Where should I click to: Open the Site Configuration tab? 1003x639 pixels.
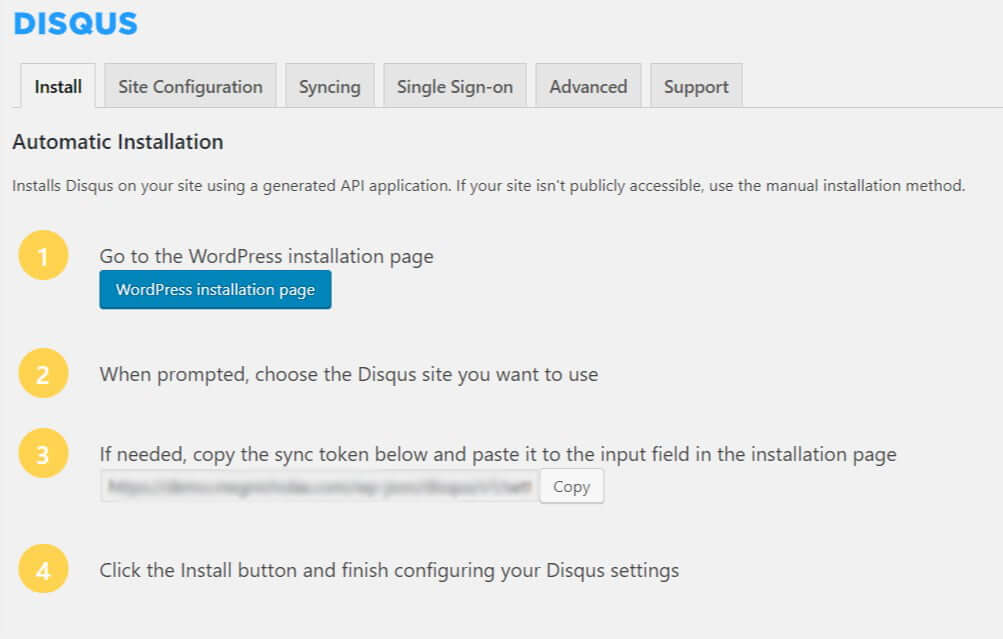(190, 86)
